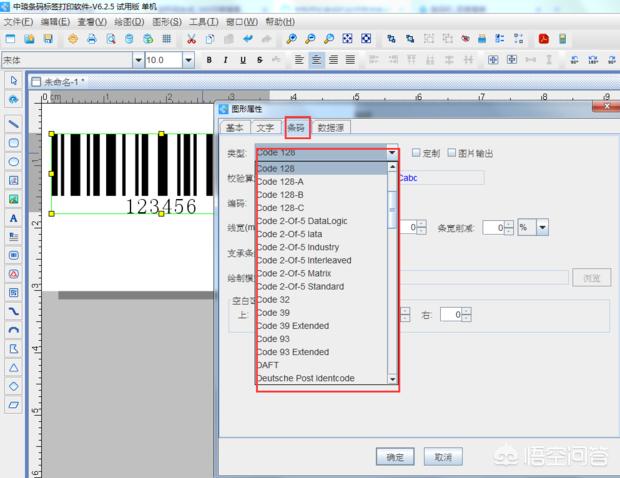Select the pointer selection tool
The image size is (620, 478).
pos(14,81)
